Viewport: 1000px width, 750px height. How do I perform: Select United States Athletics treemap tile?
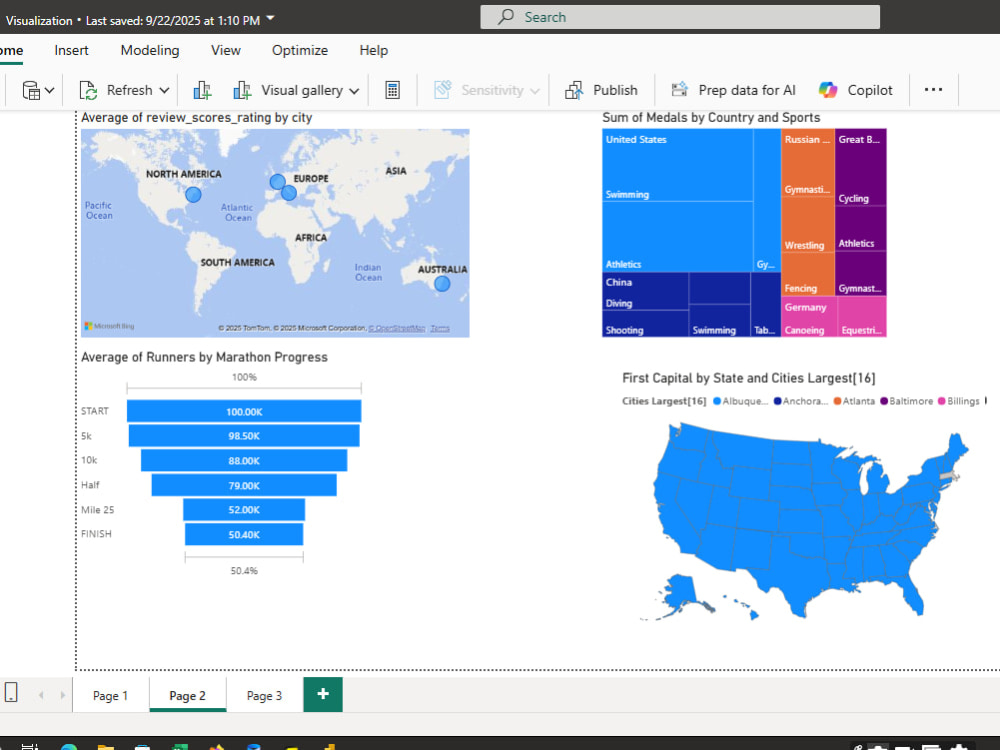[x=677, y=237]
